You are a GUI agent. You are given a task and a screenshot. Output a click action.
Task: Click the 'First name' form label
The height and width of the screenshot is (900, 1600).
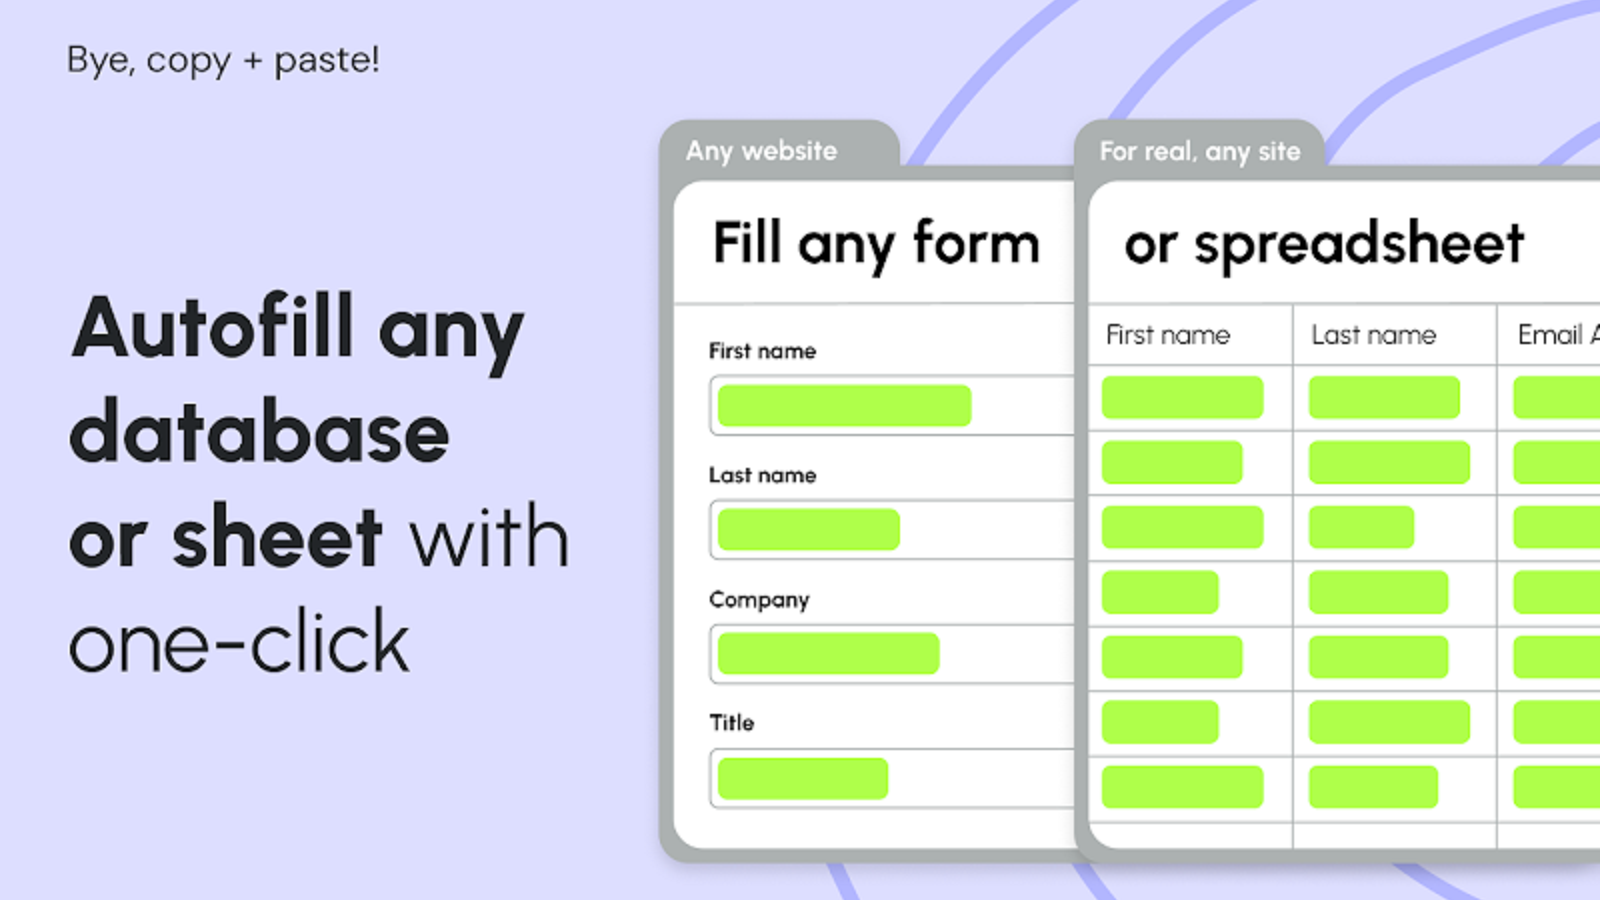click(762, 351)
